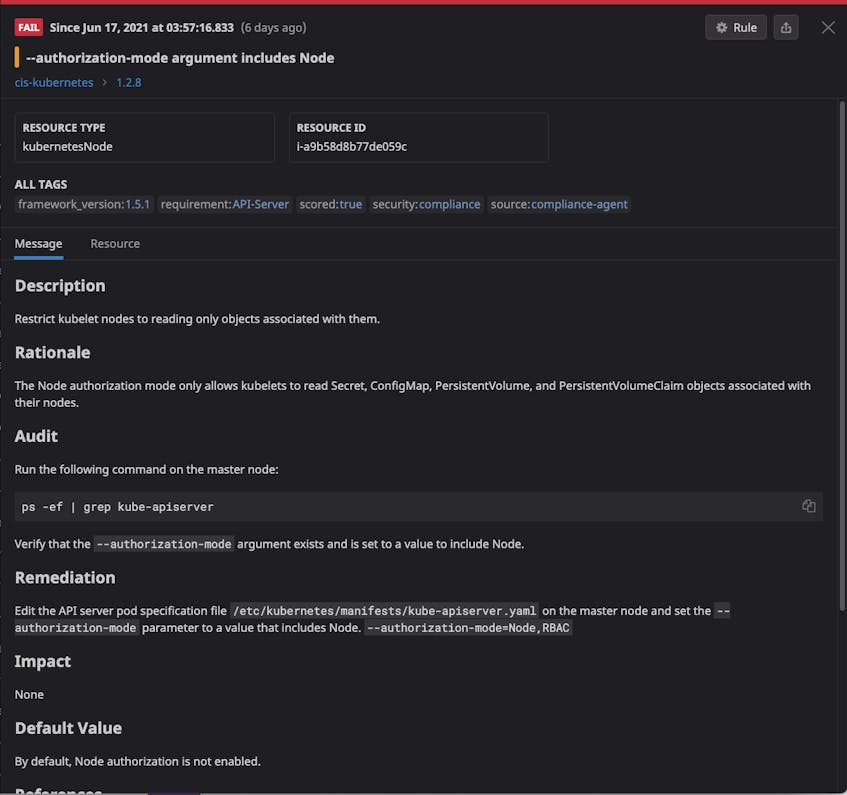Copy the ps -ef grep command
This screenshot has height=795, width=847.
click(809, 506)
